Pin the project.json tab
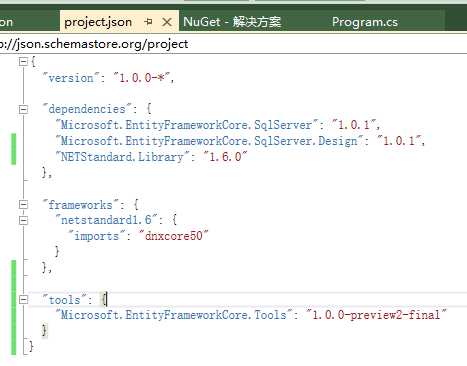This screenshot has width=467, height=366. click(x=149, y=22)
